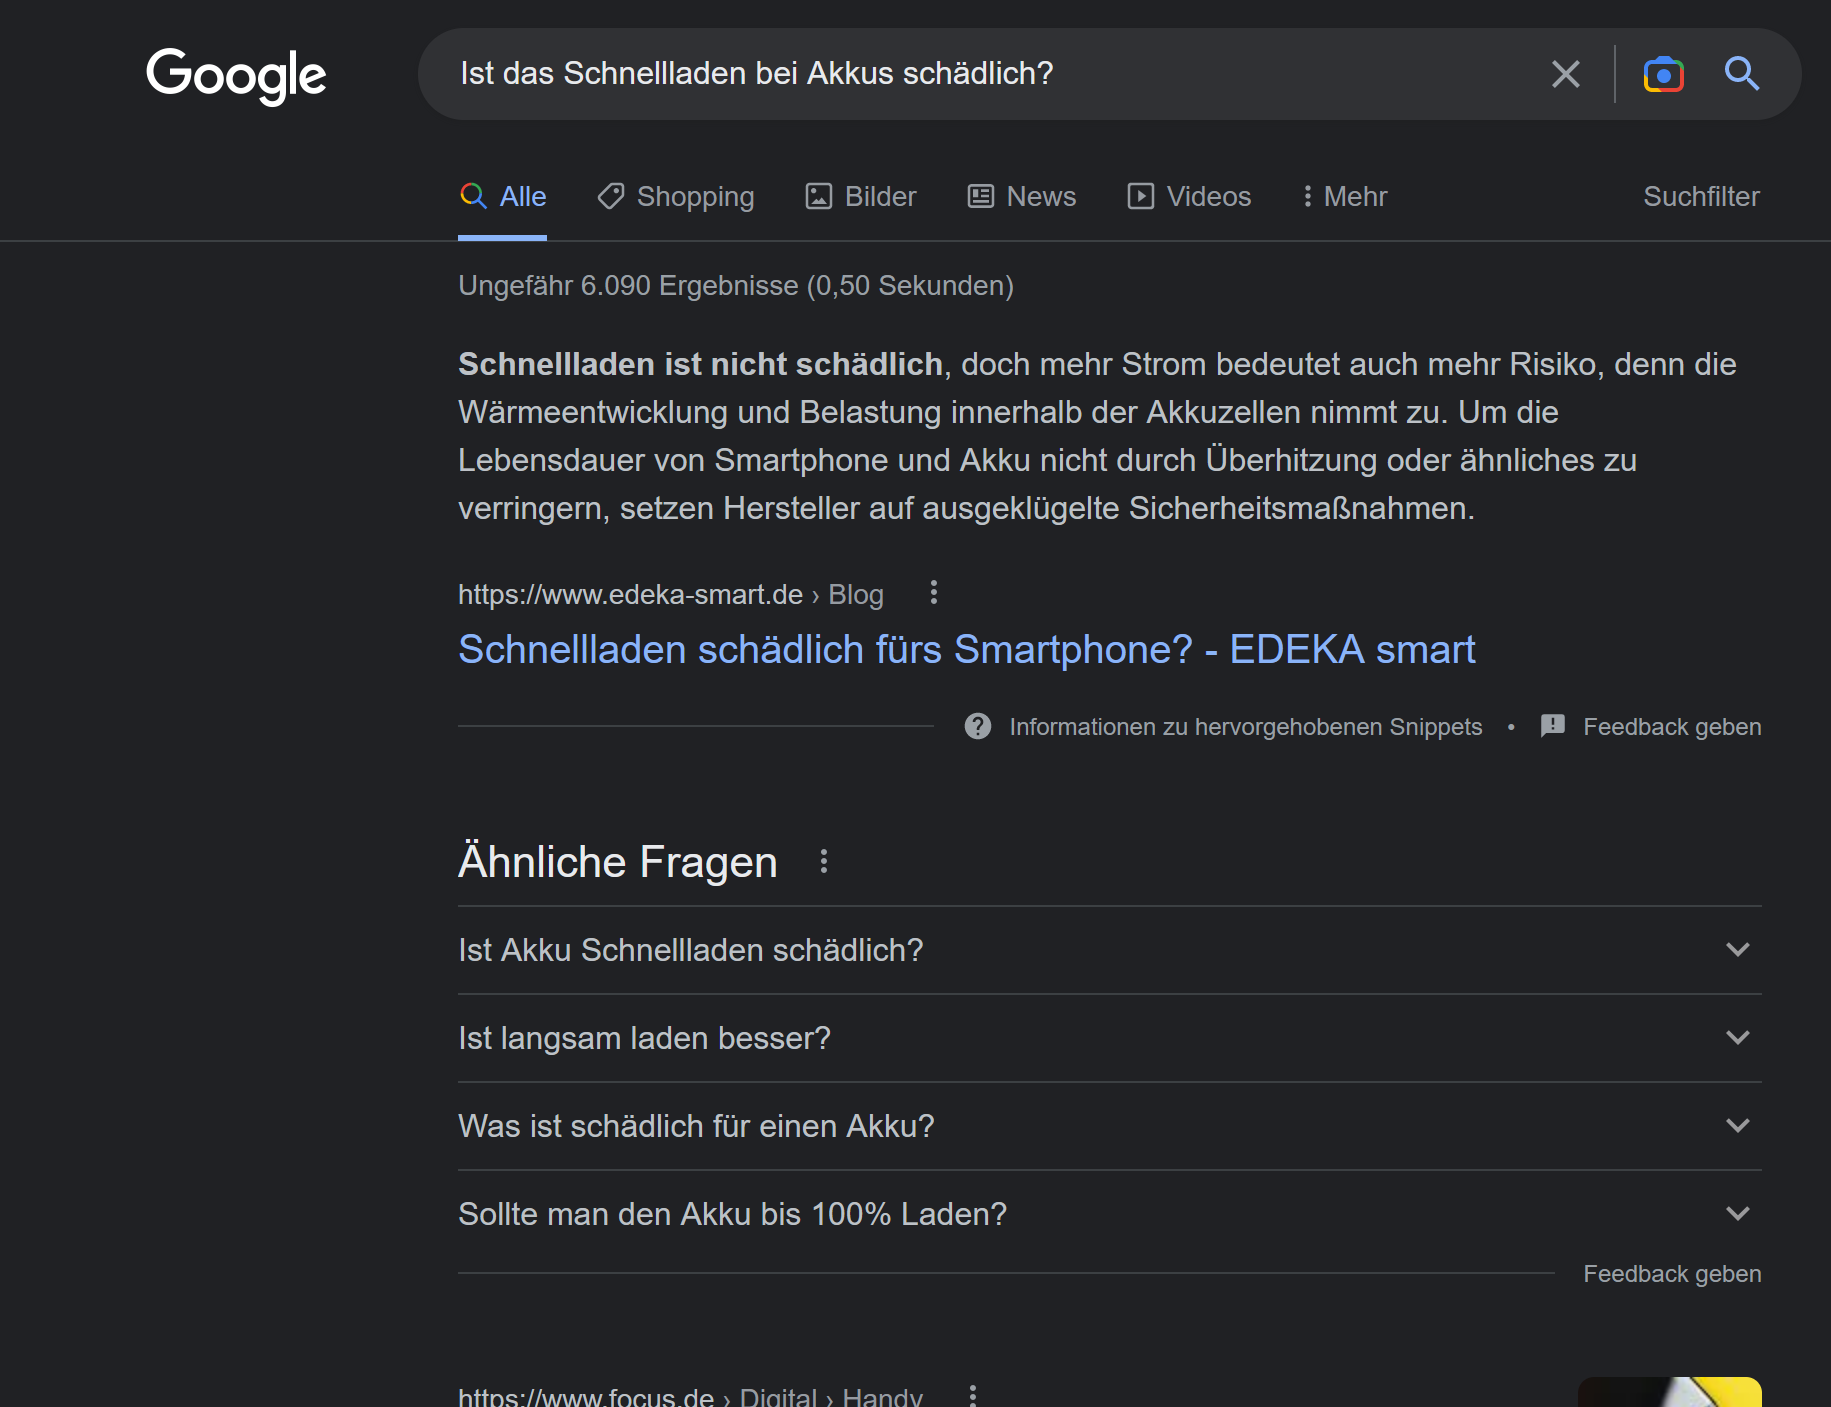Switch to the News tab
Viewport: 1831px width, 1407px height.
click(1021, 197)
